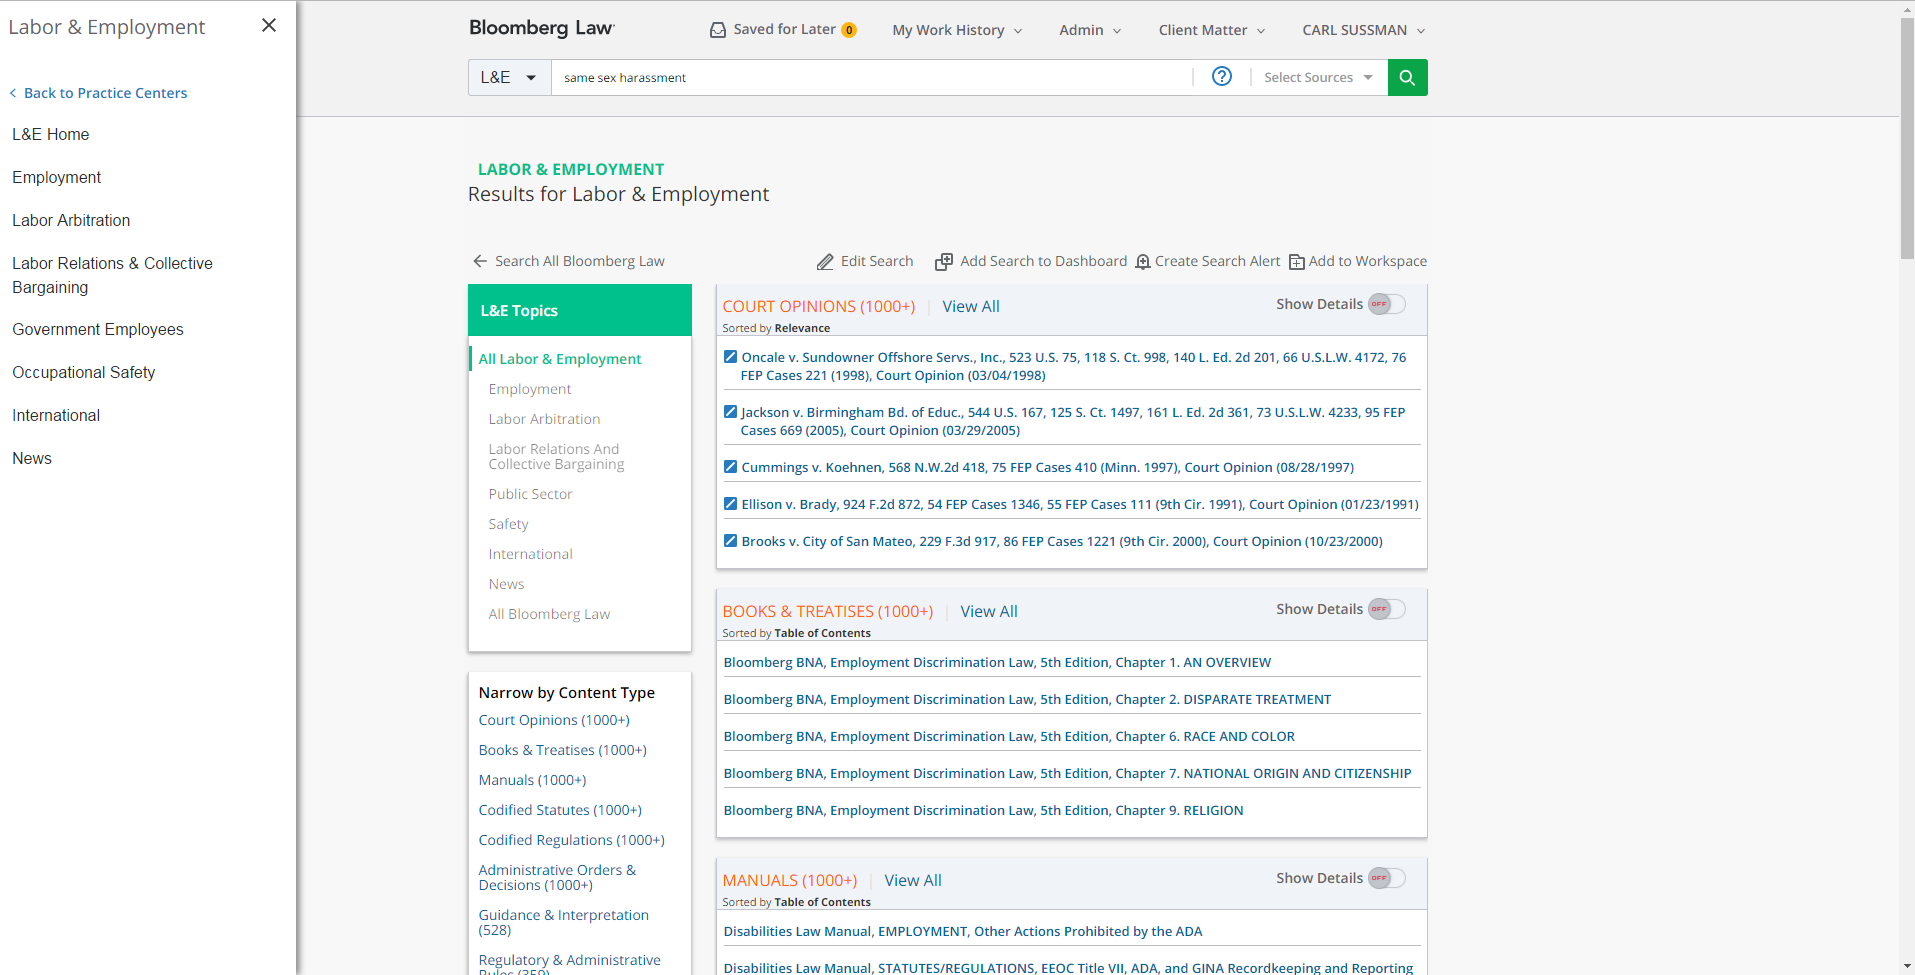1915x975 pixels.
Task: Narrow by Books & Treatises (1000+)
Action: pos(562,750)
